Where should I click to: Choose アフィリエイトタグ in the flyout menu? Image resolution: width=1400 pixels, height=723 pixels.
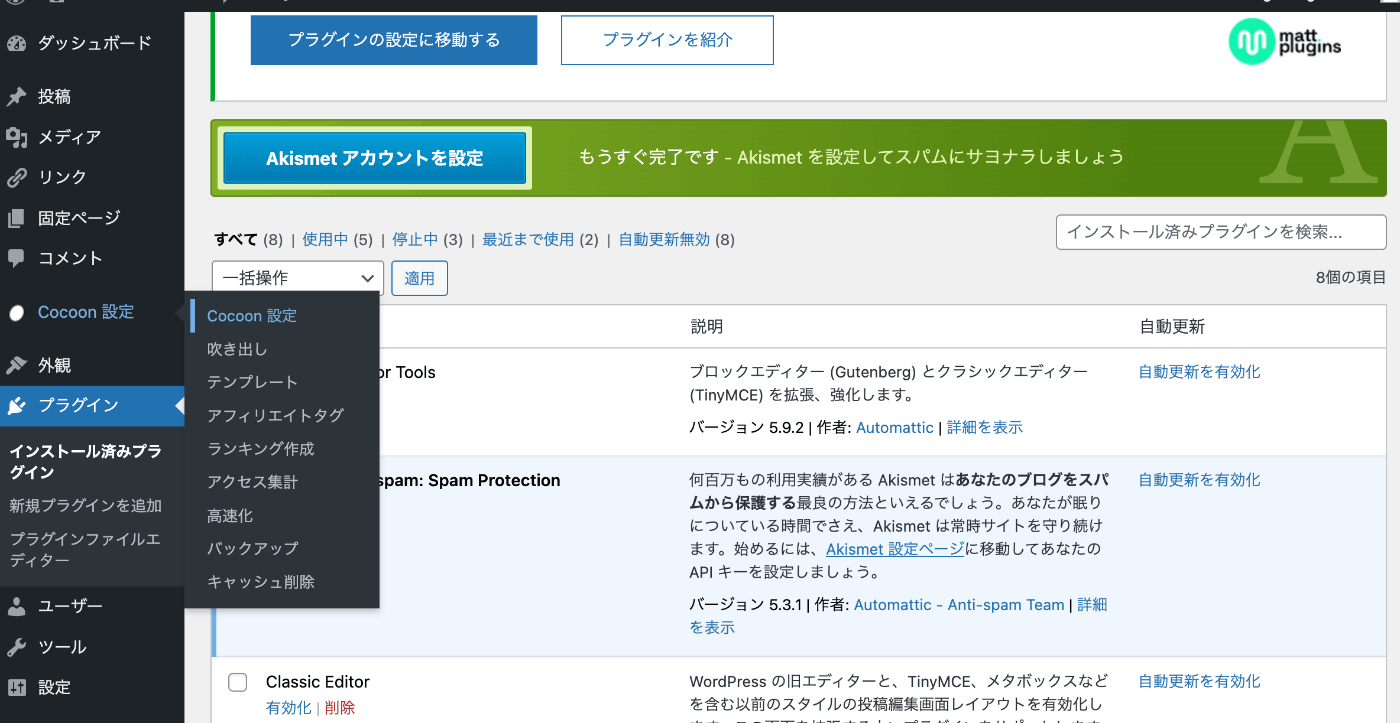click(275, 415)
